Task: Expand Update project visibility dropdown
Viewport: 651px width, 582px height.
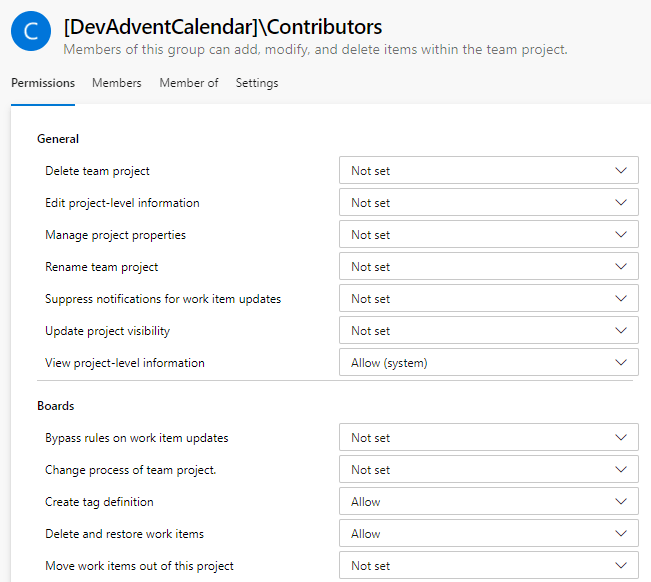Action: pos(488,331)
